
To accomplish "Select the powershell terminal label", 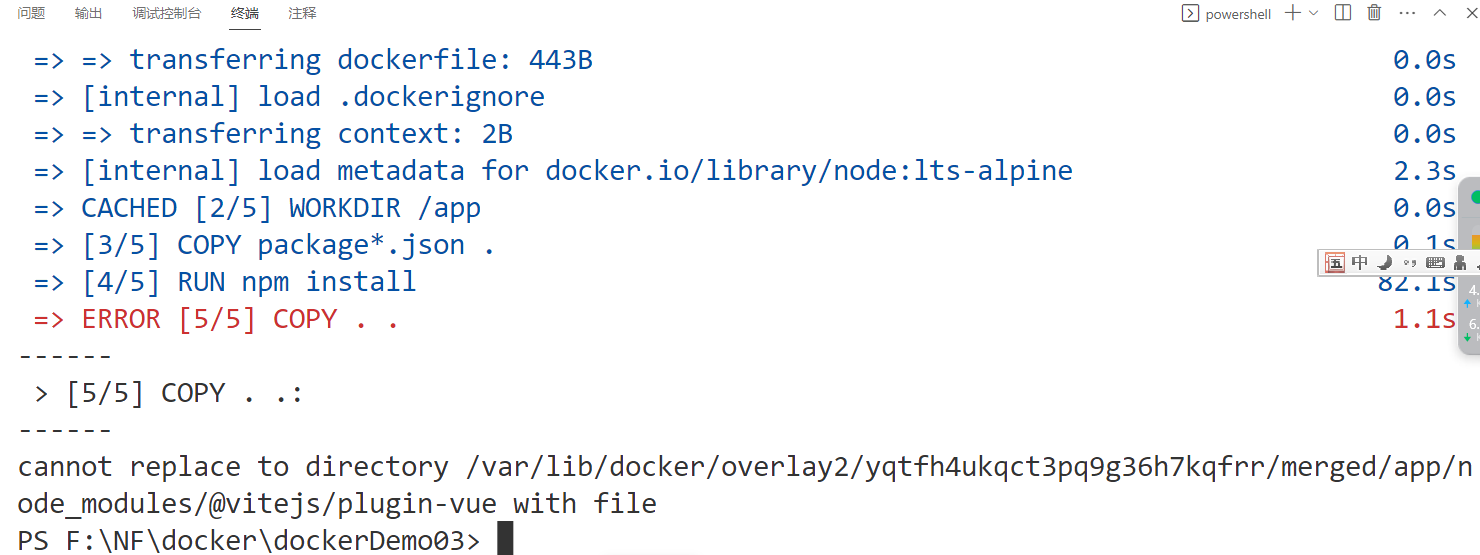I will pos(1238,14).
